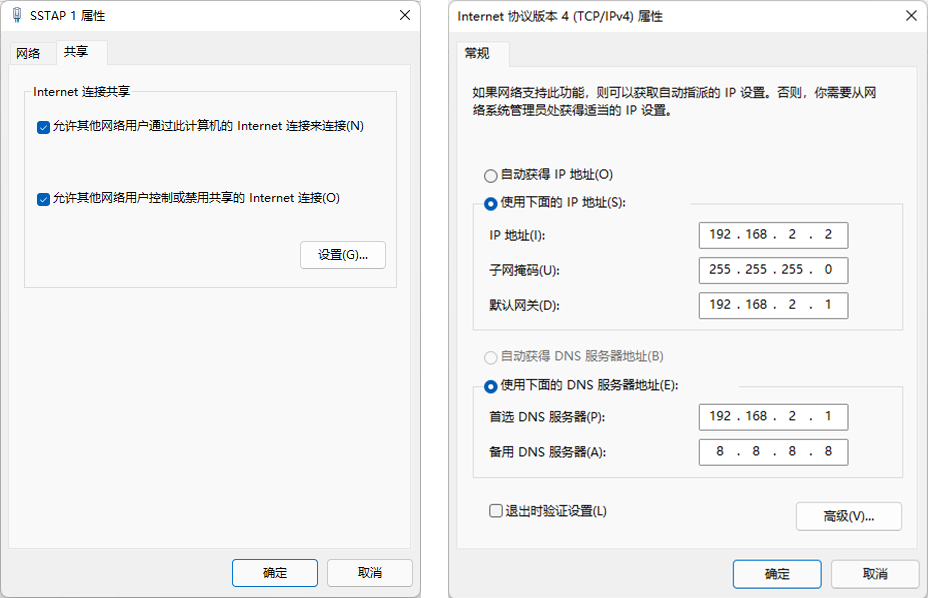This screenshot has width=928, height=598.
Task: Enable 退出时验证设置 checkbox
Action: point(496,510)
